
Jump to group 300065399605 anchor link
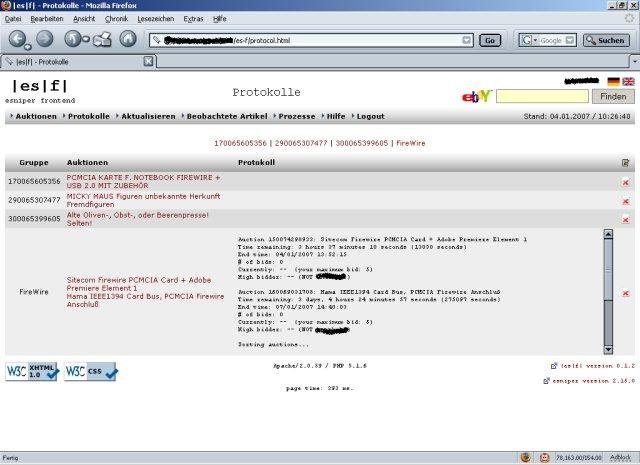362,143
